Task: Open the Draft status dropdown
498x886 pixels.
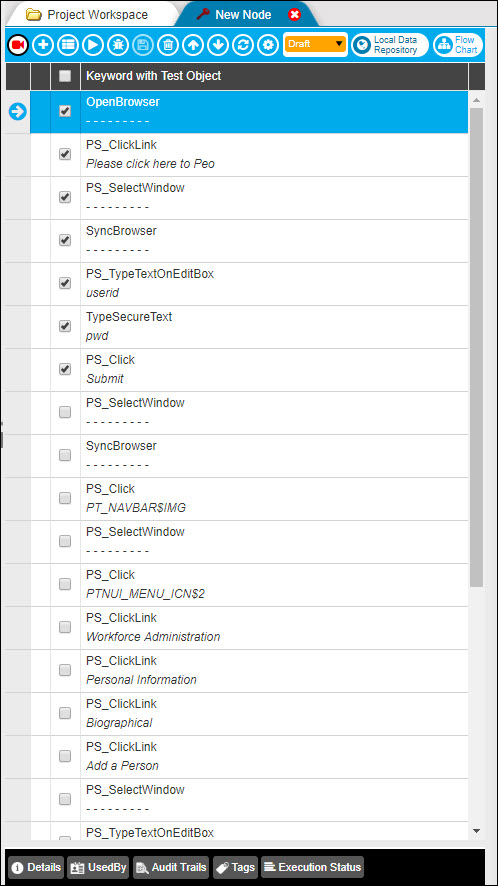Action: pyautogui.click(x=315, y=44)
